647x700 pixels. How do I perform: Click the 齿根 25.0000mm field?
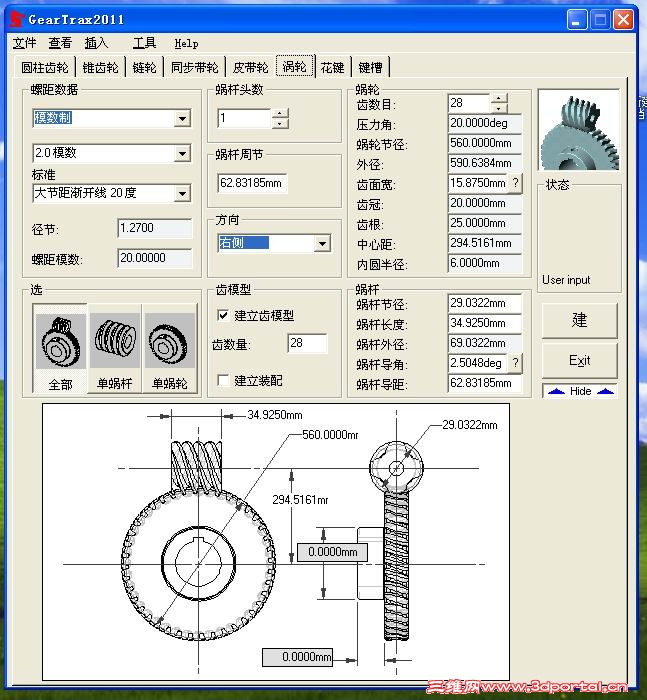(484, 223)
